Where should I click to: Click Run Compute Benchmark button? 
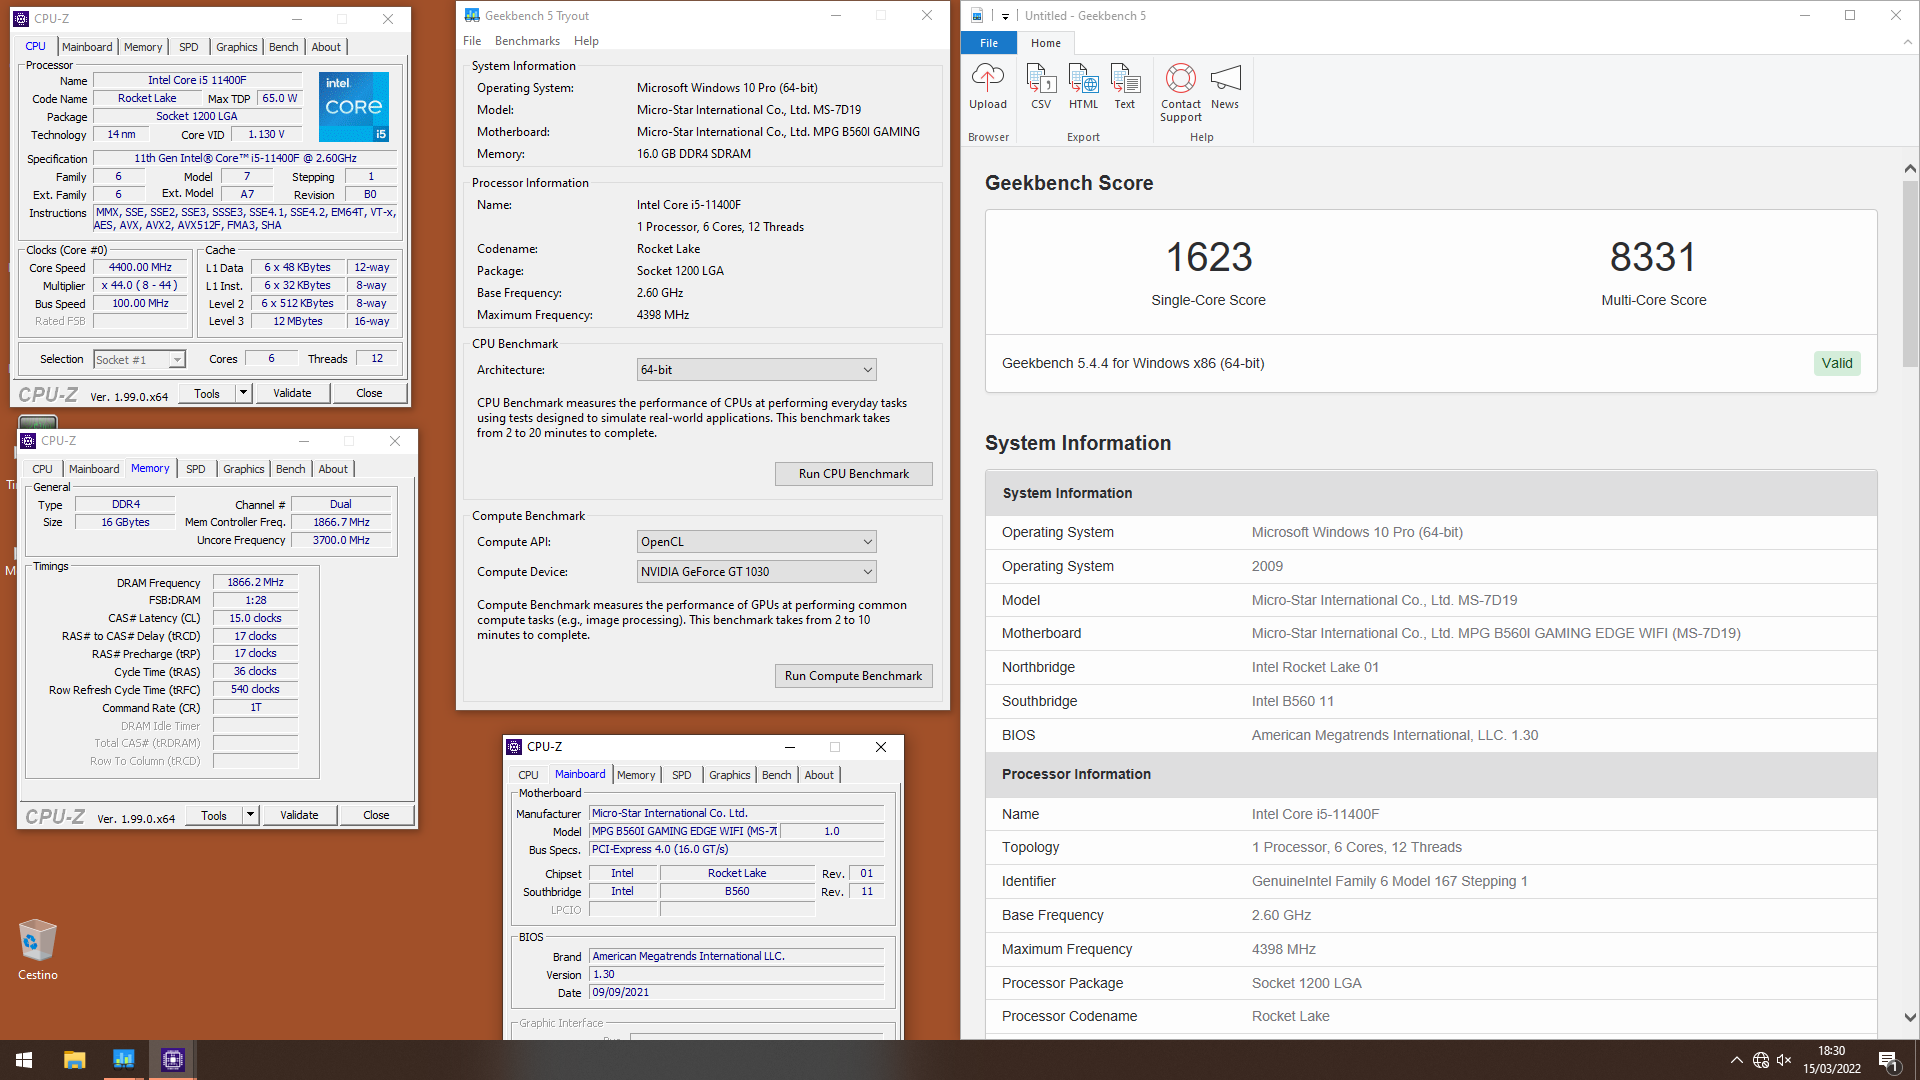[854, 676]
